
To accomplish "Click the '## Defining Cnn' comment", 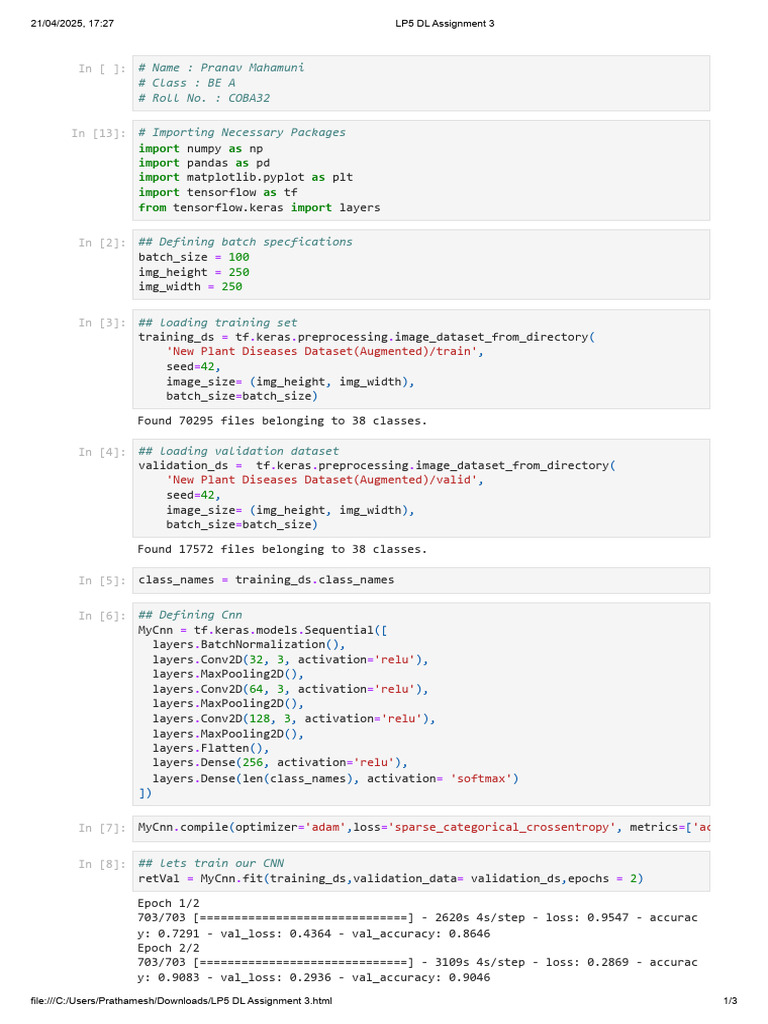I will click(190, 615).
